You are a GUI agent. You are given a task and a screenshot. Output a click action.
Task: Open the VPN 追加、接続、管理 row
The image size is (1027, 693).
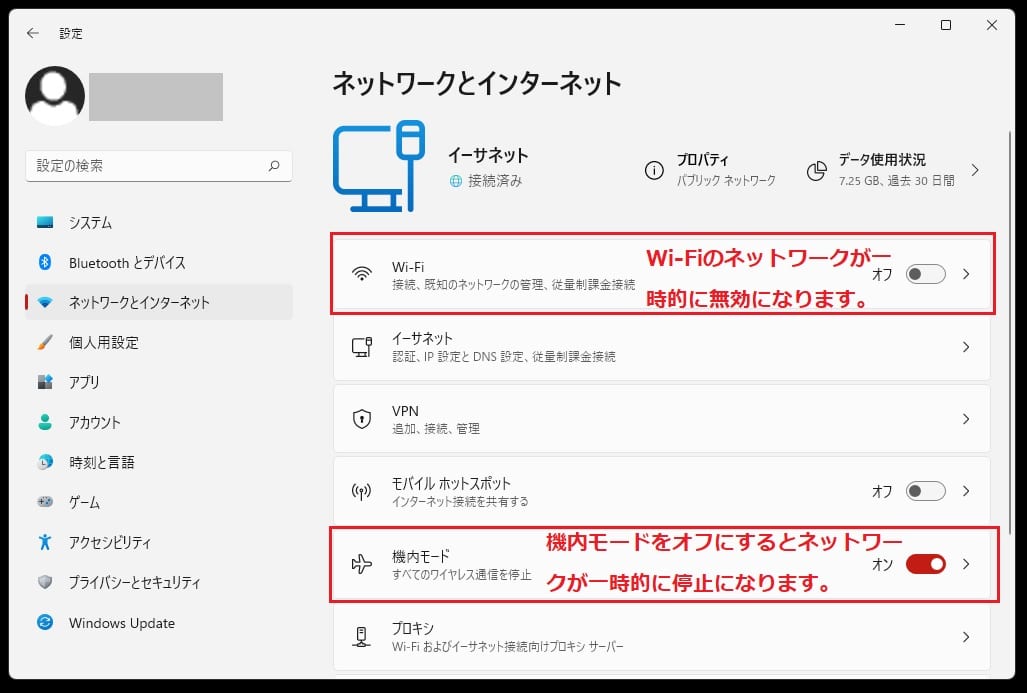click(662, 419)
